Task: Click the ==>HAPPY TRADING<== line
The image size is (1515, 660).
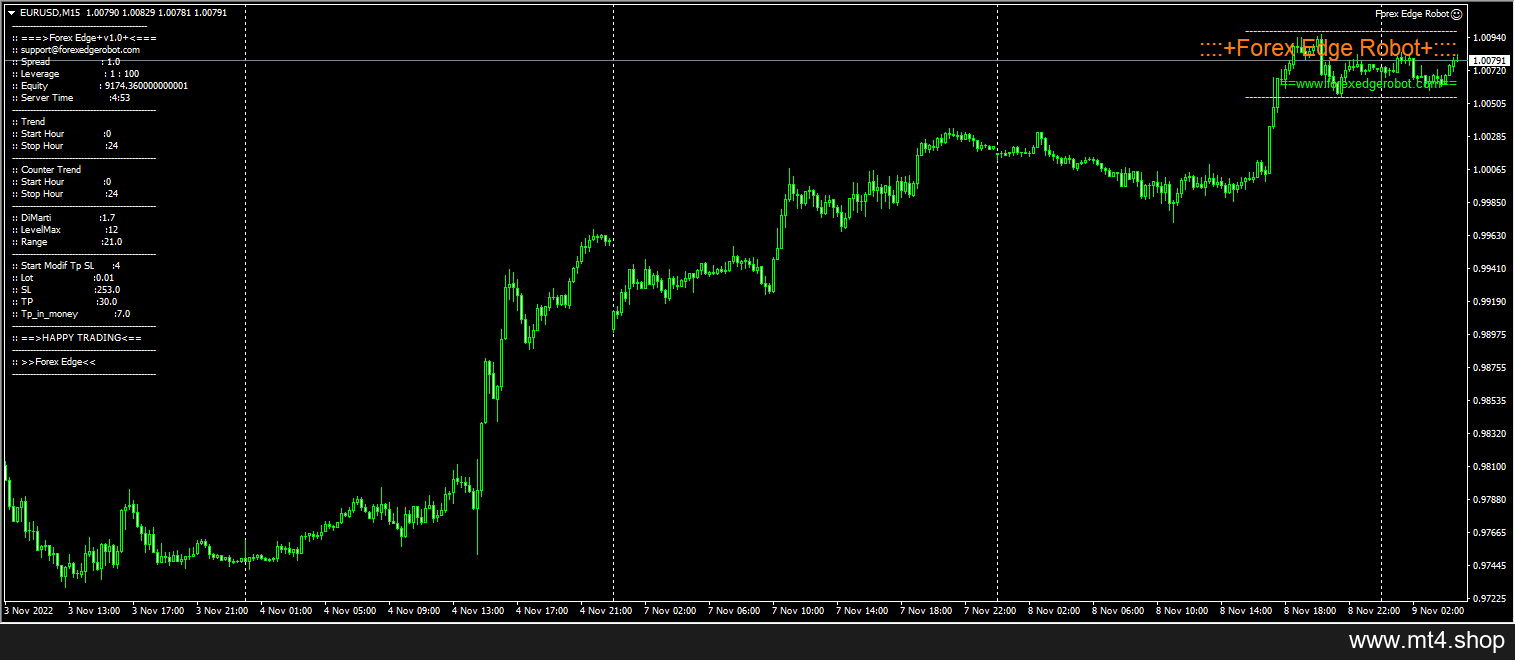Action: click(x=77, y=337)
